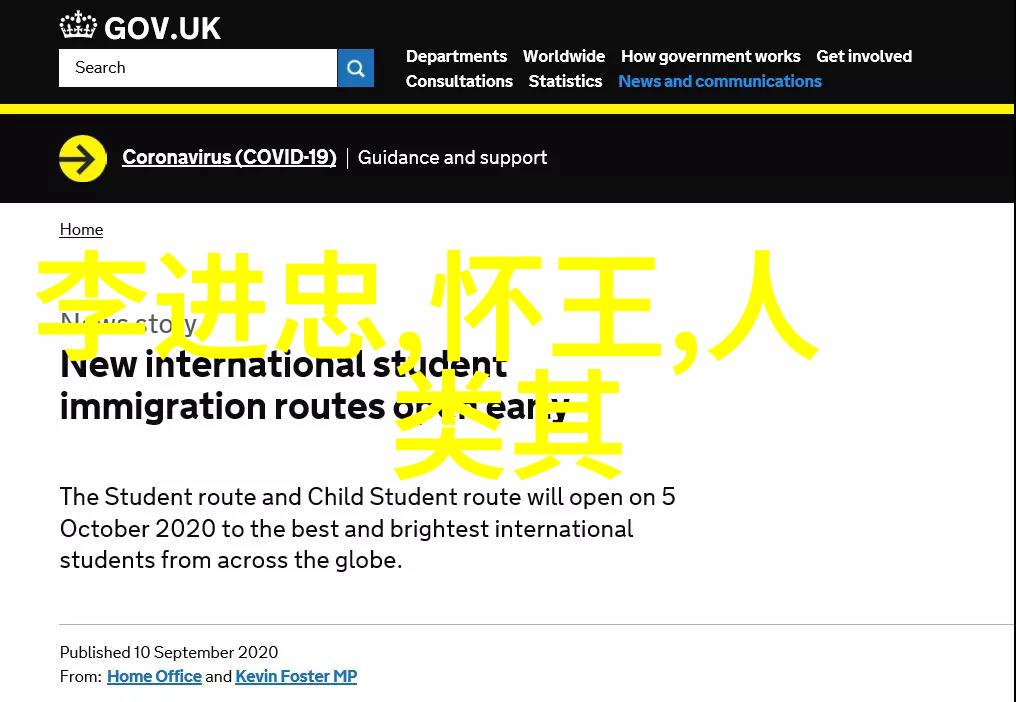1016x702 pixels.
Task: Open the Worldwide navigation link
Action: [x=564, y=56]
